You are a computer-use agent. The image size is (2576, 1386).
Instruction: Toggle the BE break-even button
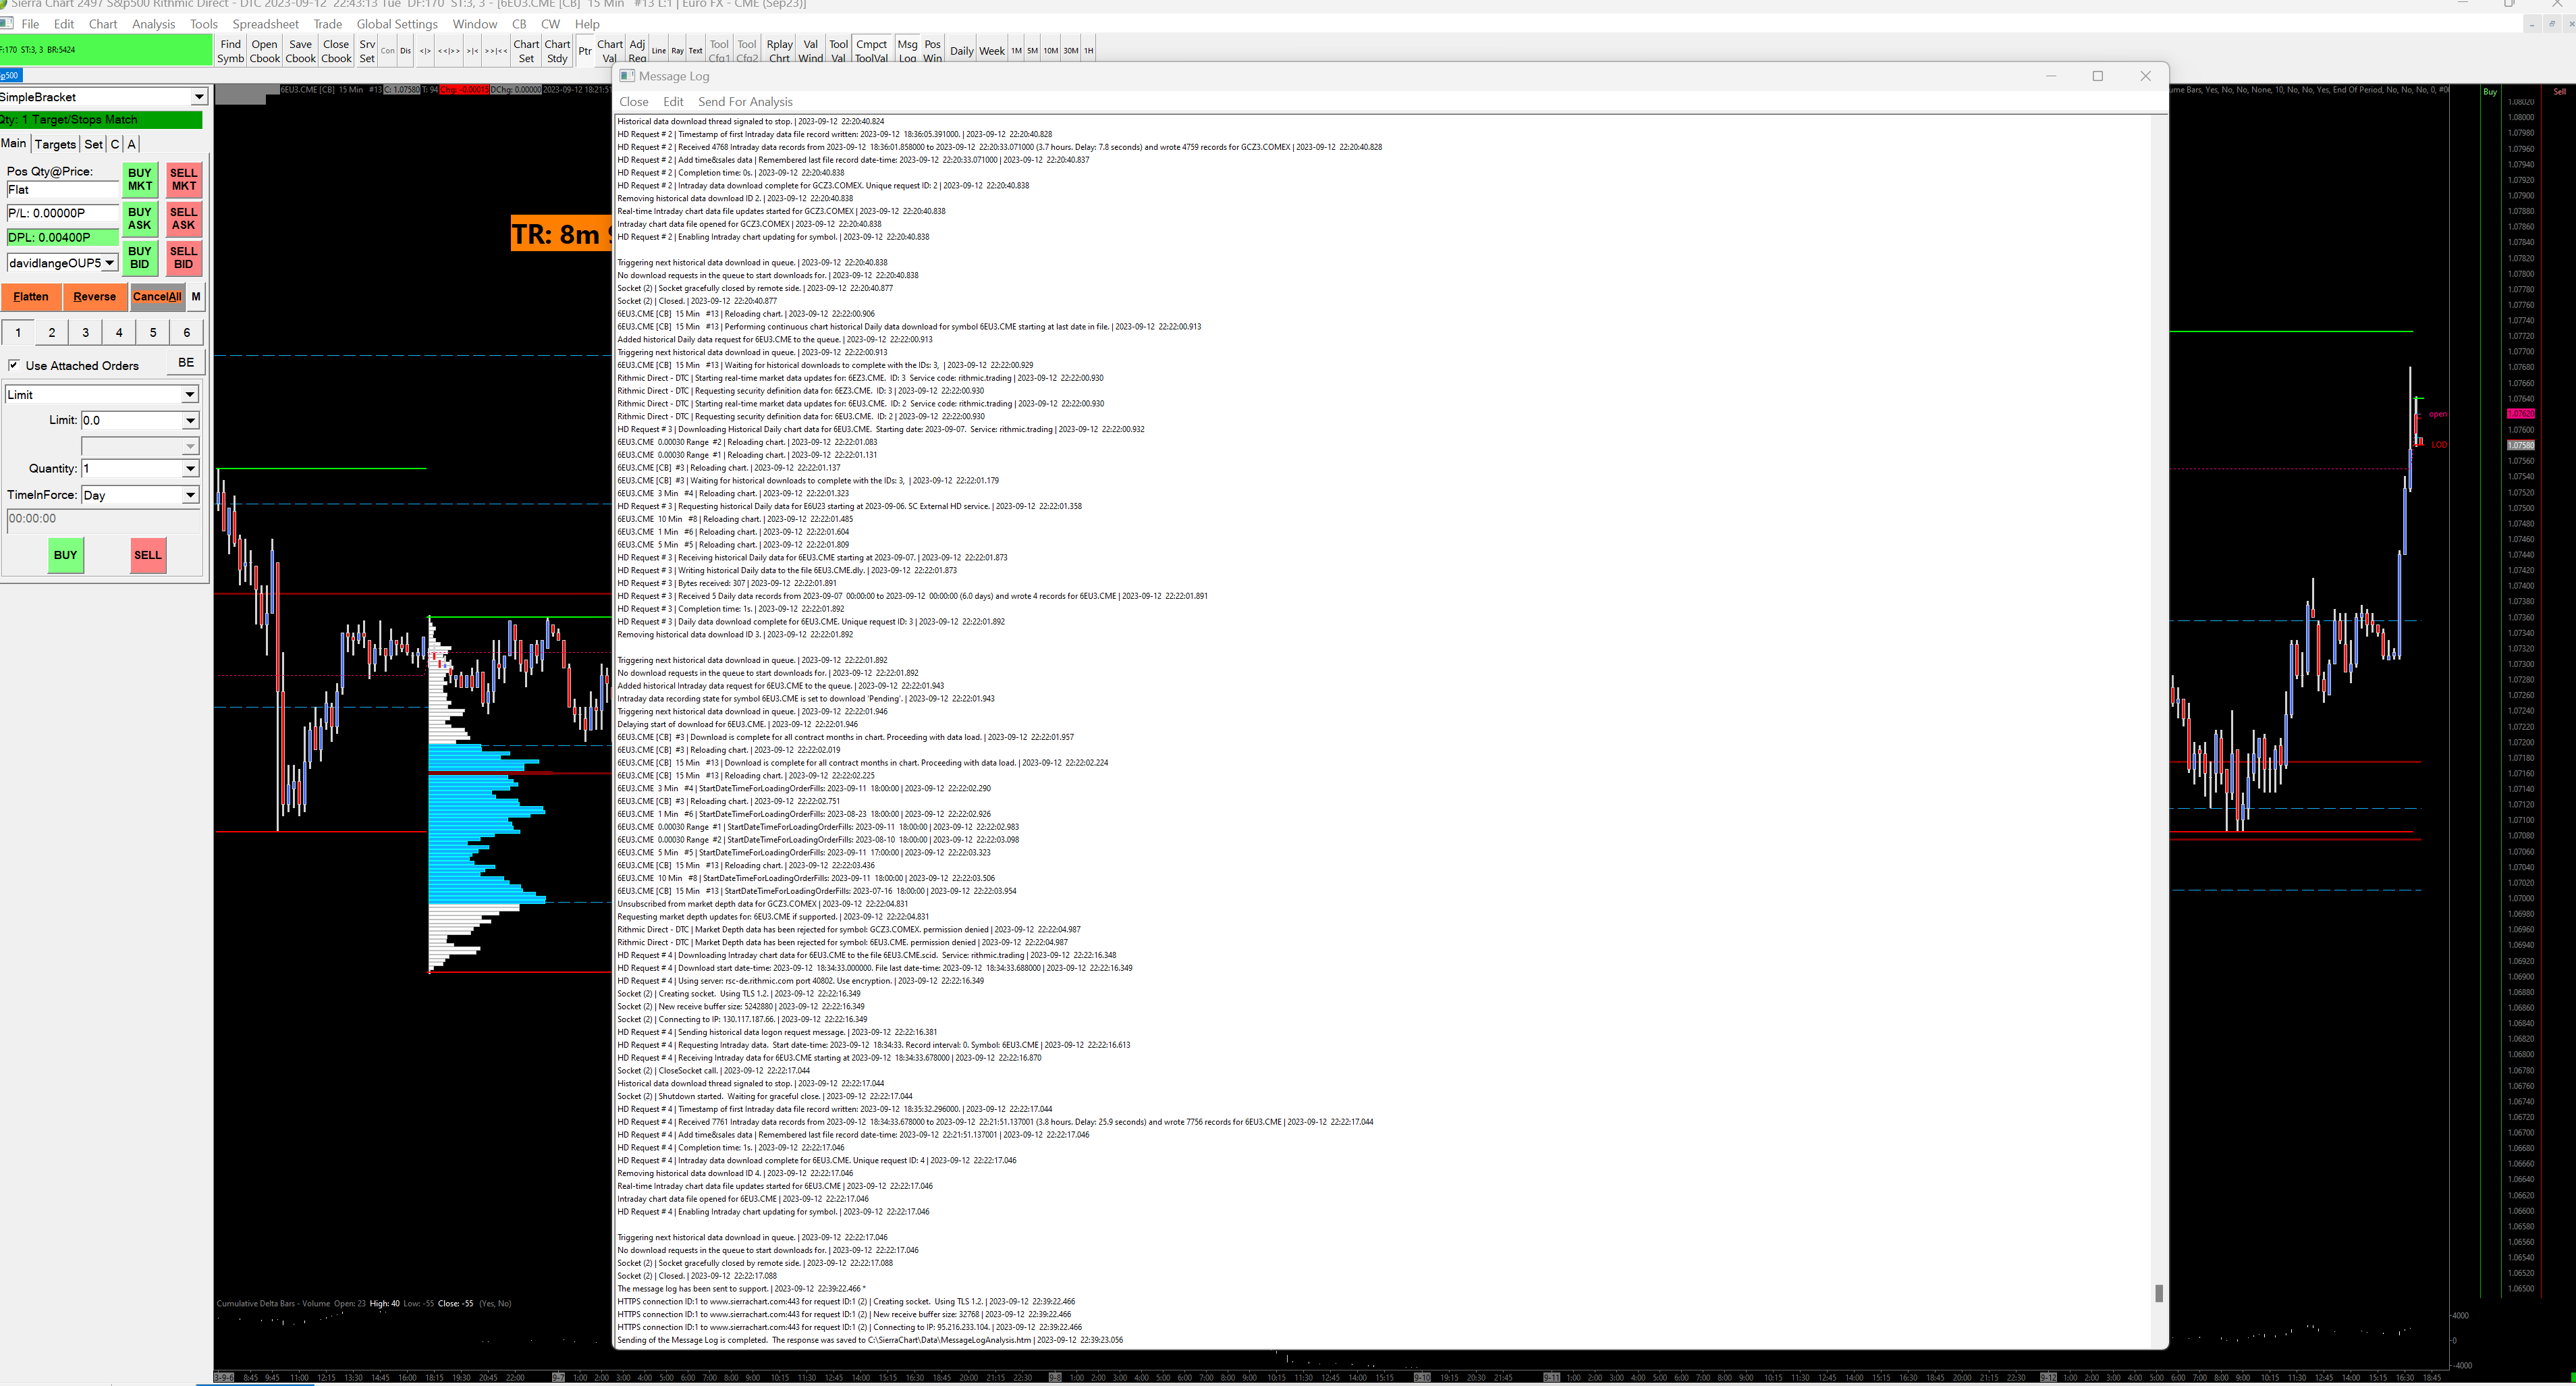tap(186, 363)
